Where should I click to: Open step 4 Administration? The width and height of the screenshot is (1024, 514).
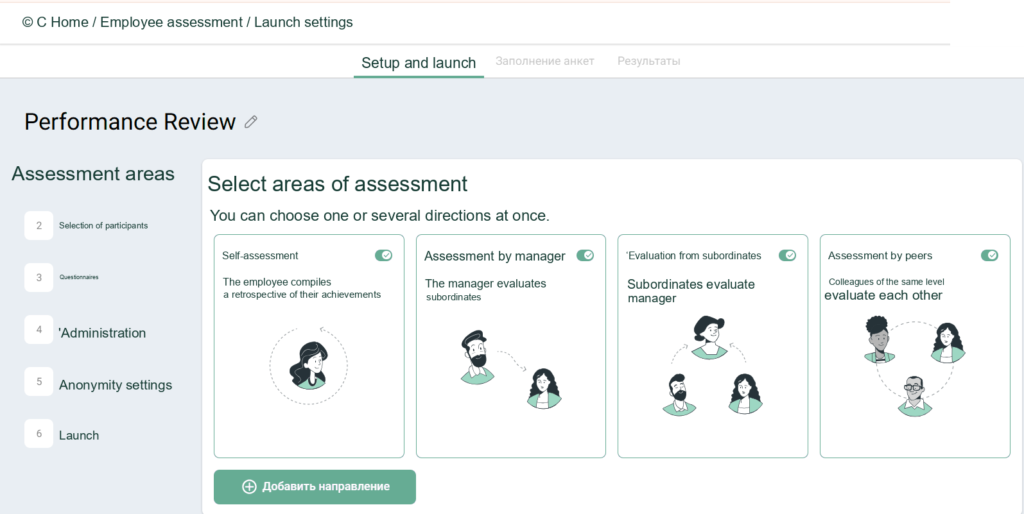[x=86, y=332]
